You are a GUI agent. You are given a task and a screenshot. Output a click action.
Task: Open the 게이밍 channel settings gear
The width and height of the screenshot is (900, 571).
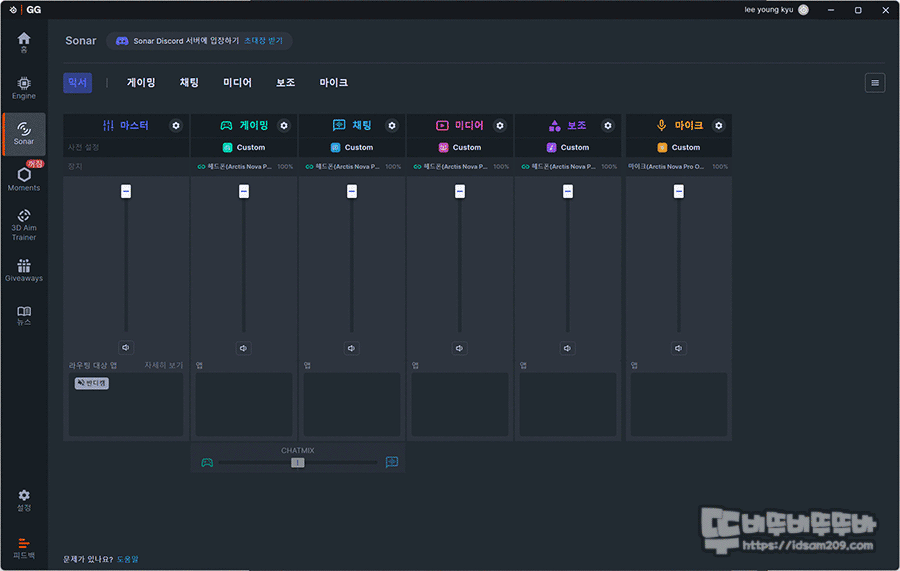284,125
